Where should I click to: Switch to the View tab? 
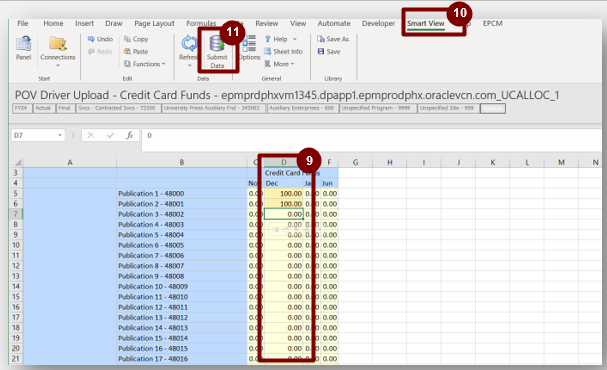click(x=298, y=23)
